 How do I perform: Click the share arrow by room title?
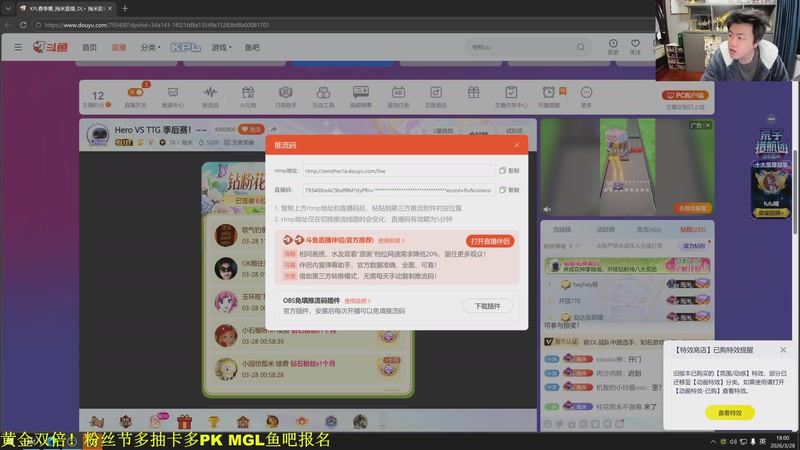pos(274,130)
